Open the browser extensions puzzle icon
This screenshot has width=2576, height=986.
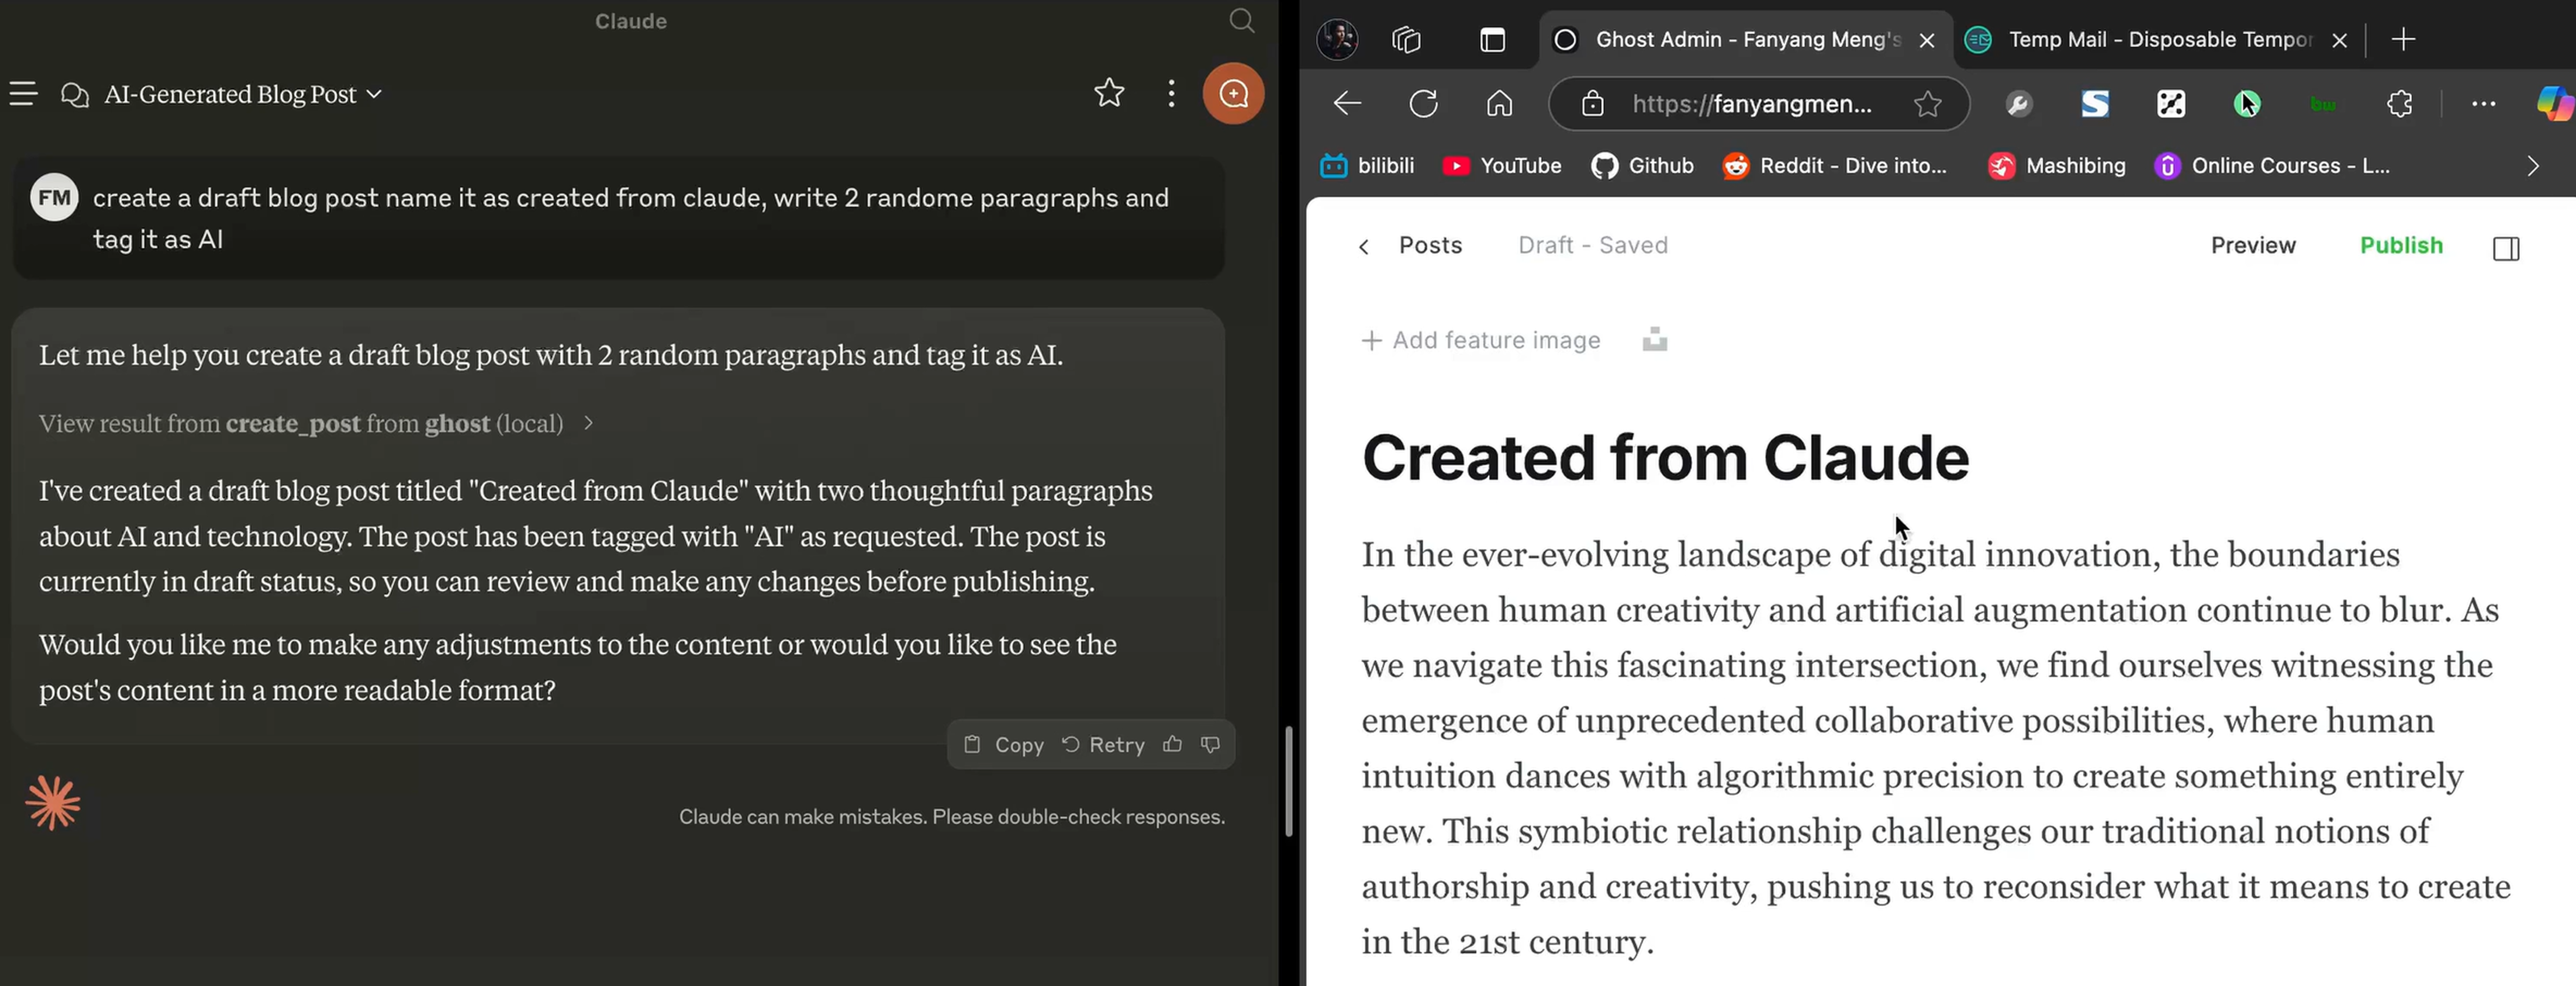pos(2399,104)
